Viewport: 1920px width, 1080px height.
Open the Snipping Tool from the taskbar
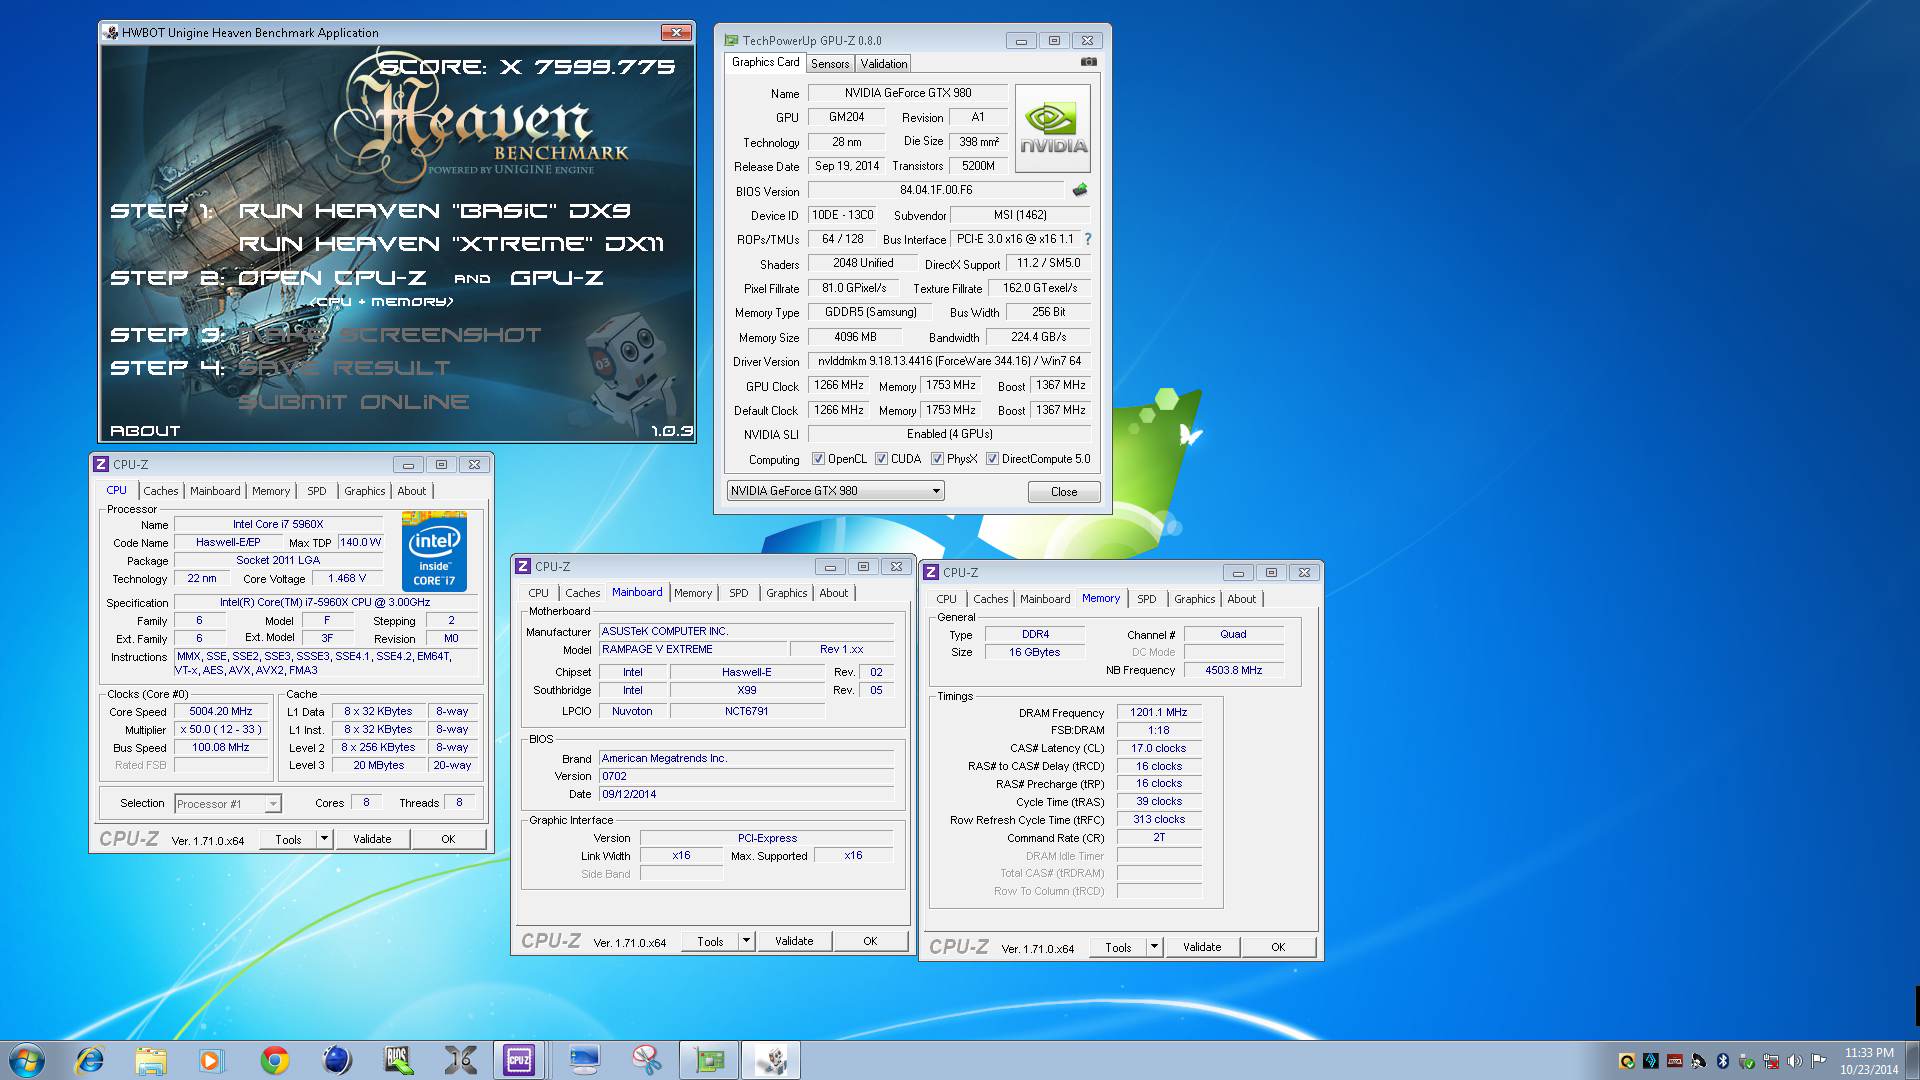click(x=647, y=1060)
